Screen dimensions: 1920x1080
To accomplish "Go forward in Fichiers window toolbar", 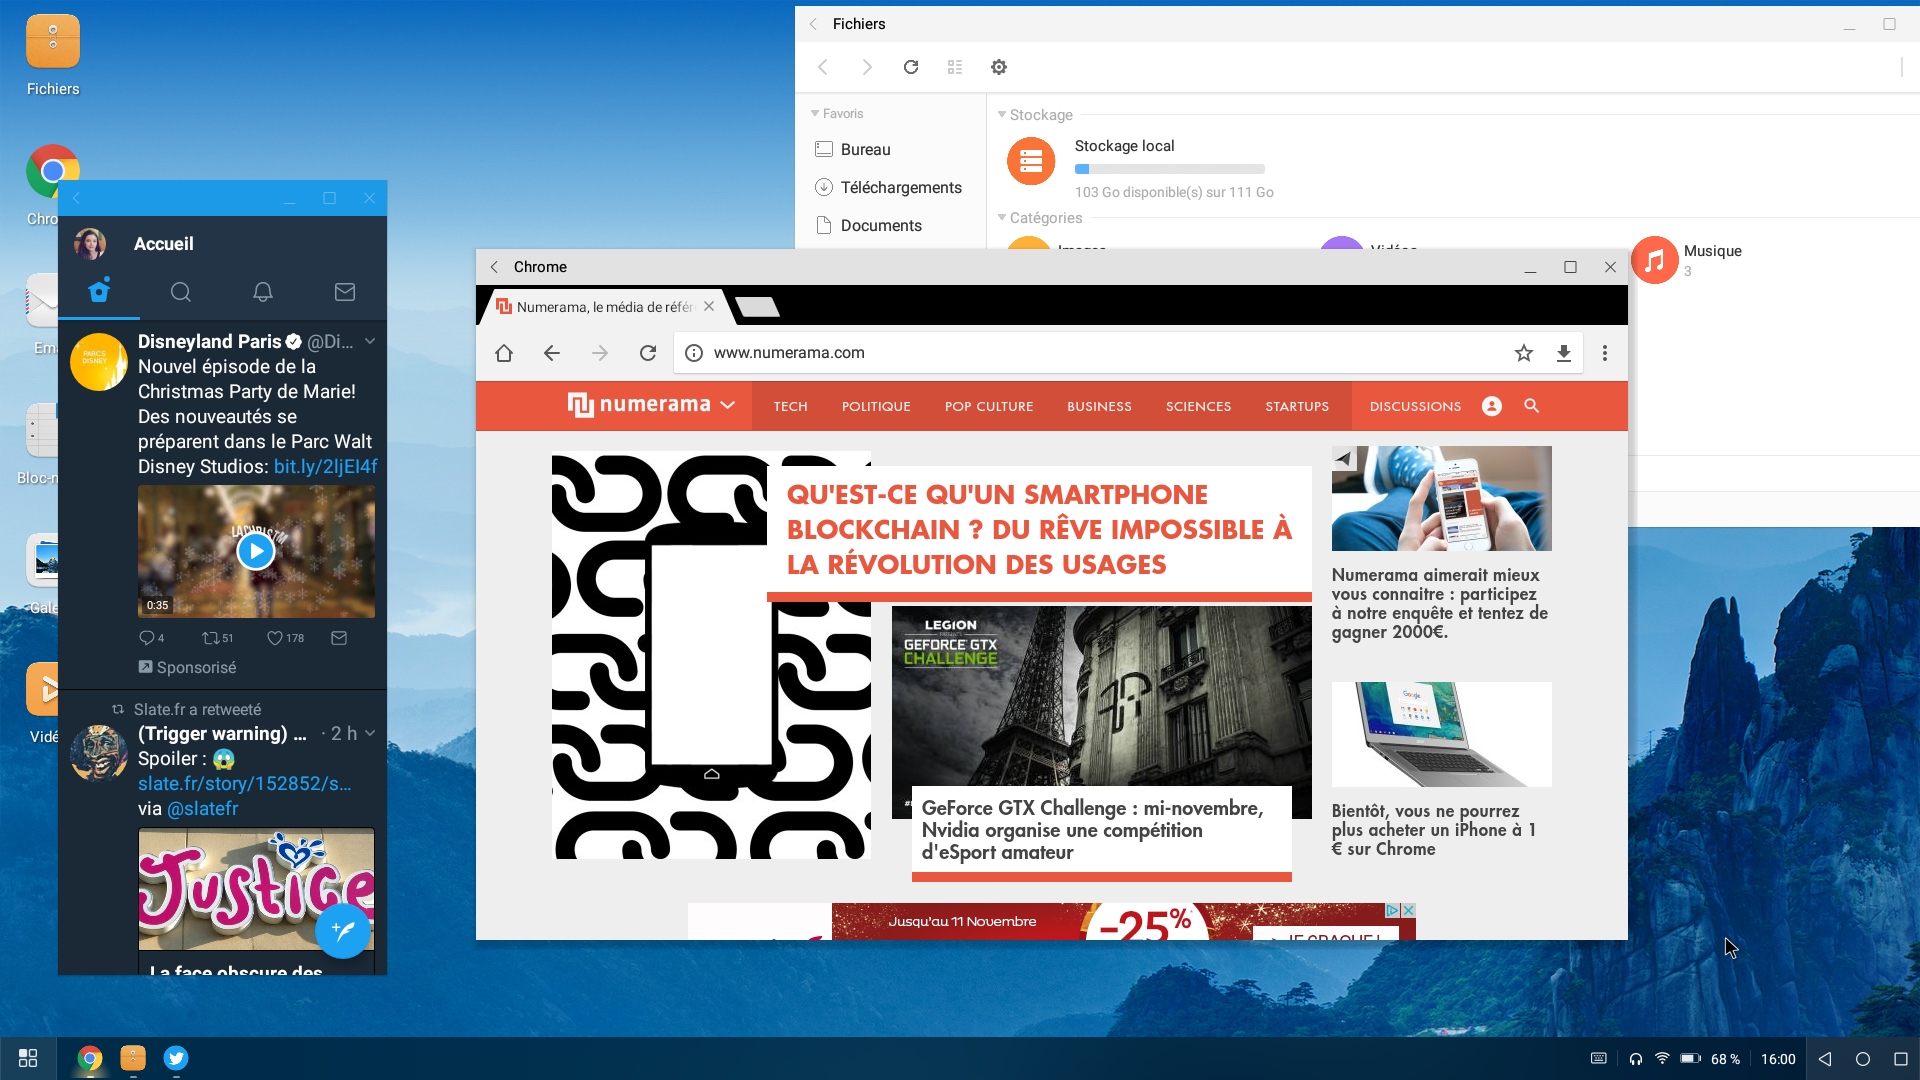I will pyautogui.click(x=867, y=67).
